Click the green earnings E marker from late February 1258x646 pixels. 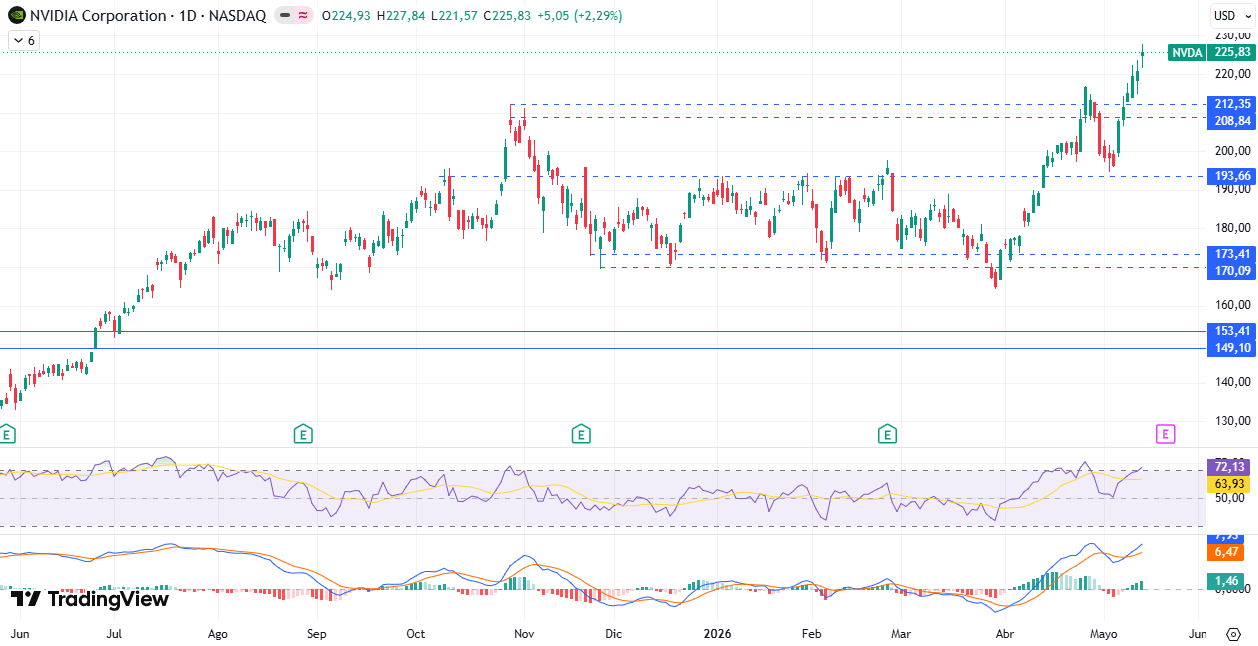pyautogui.click(x=887, y=434)
